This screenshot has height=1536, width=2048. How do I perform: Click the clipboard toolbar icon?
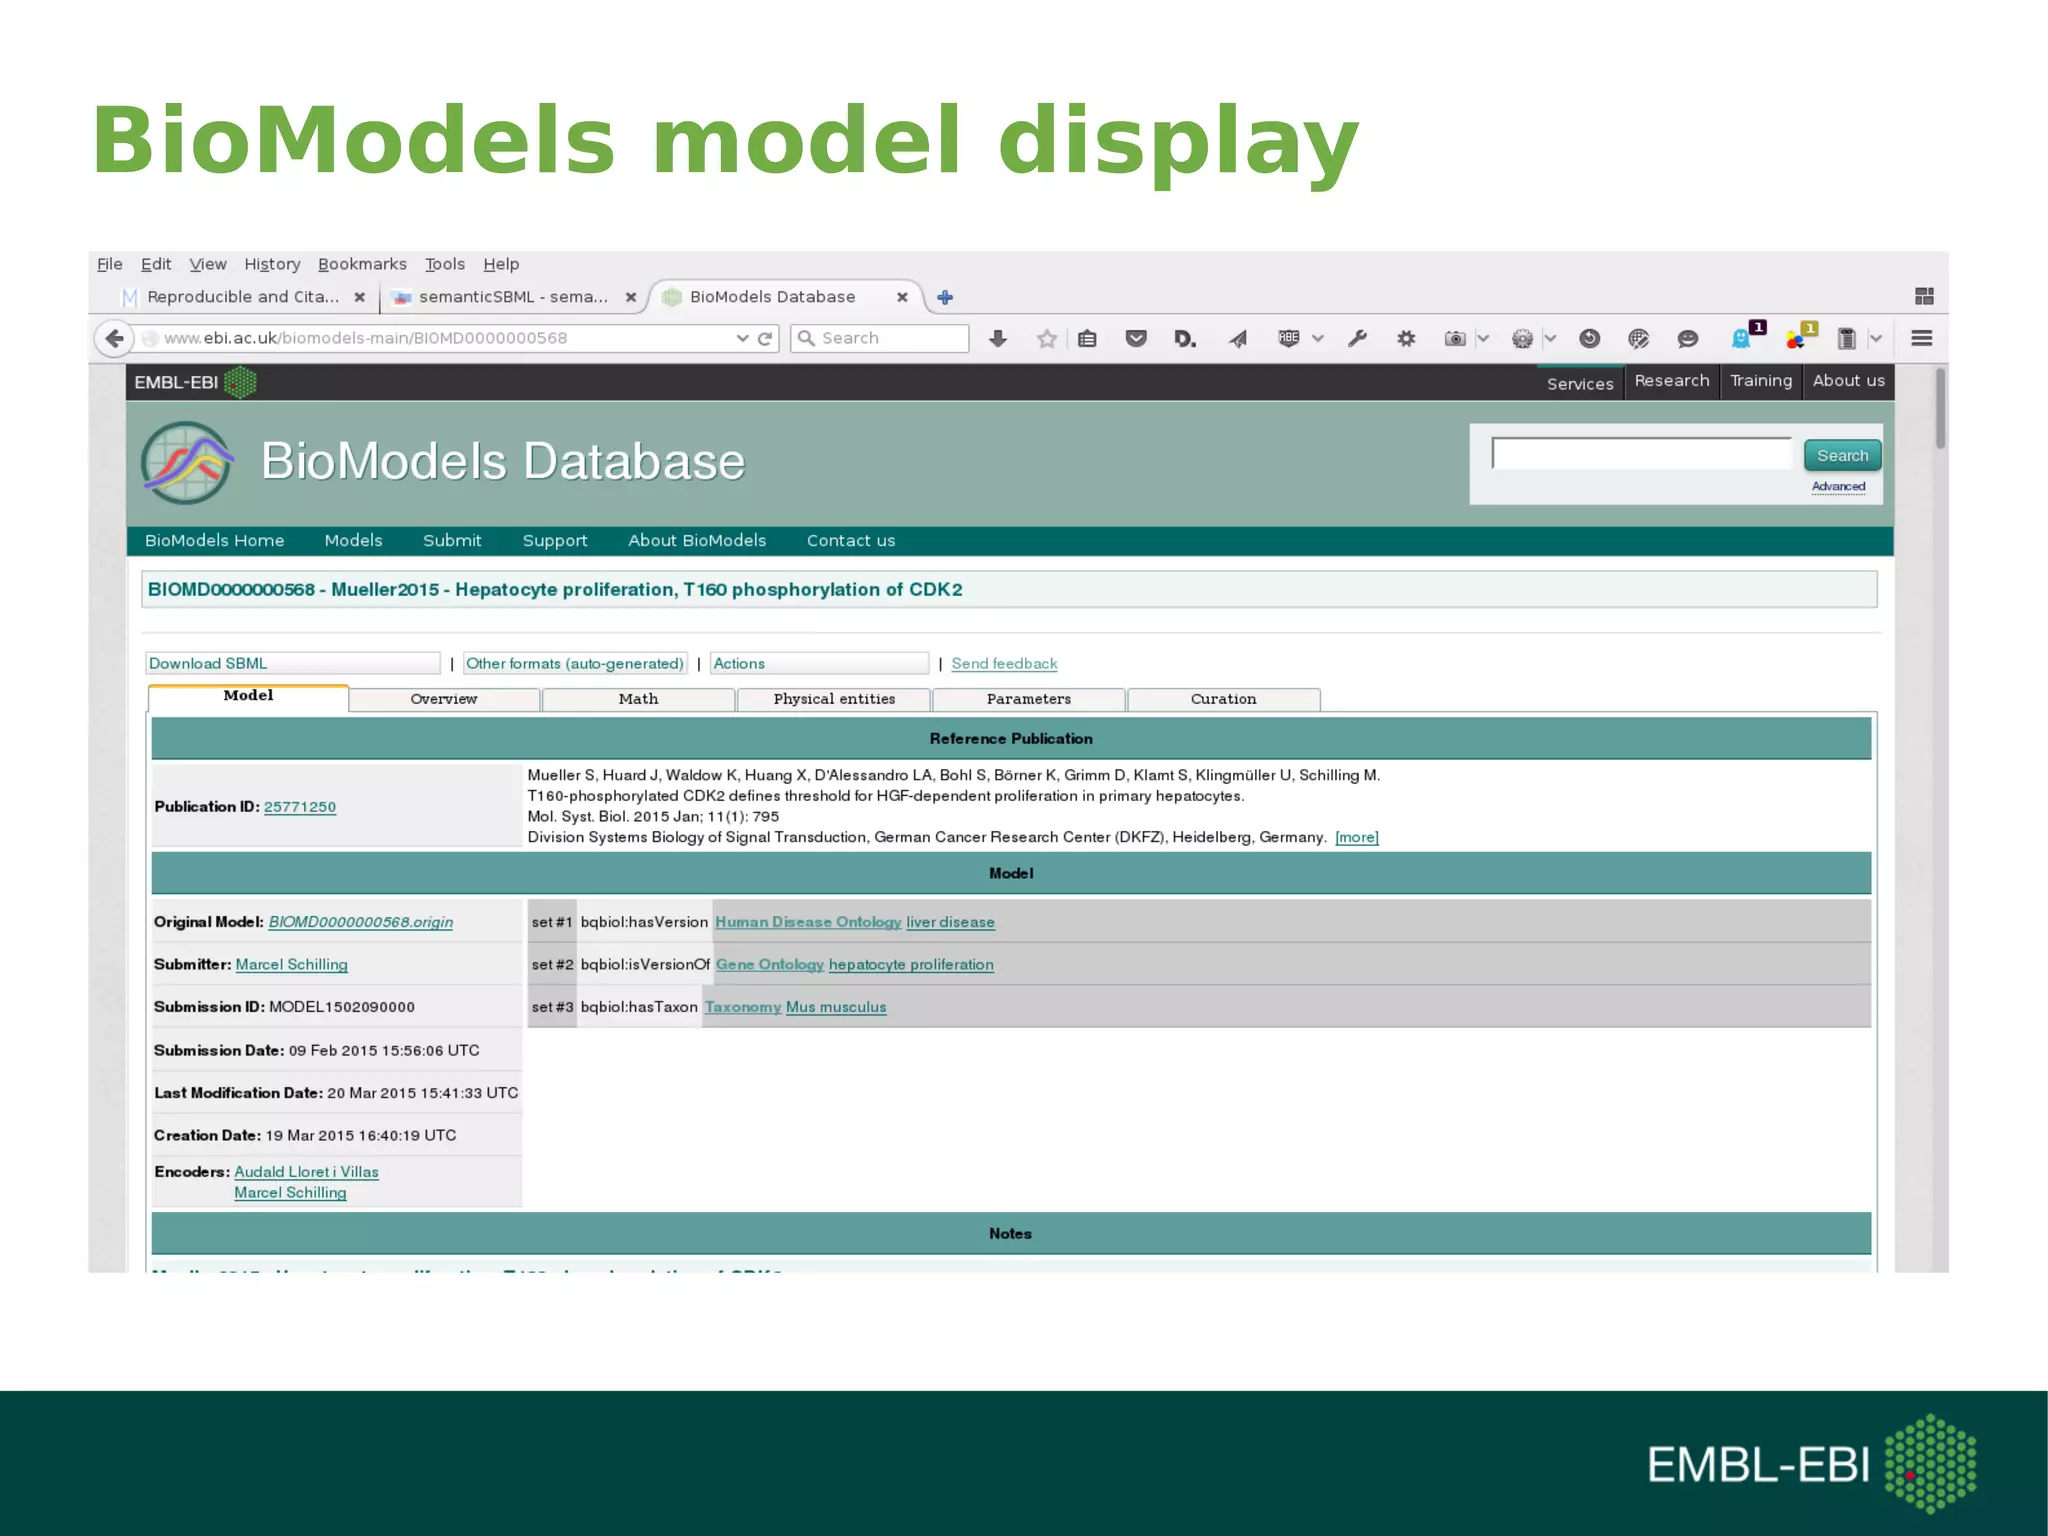point(1847,339)
